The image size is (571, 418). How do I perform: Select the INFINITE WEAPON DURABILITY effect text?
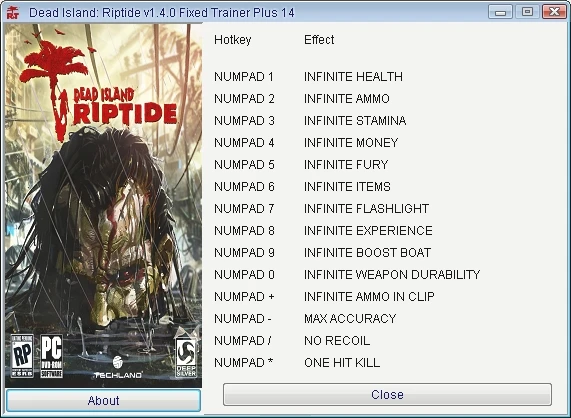click(392, 275)
